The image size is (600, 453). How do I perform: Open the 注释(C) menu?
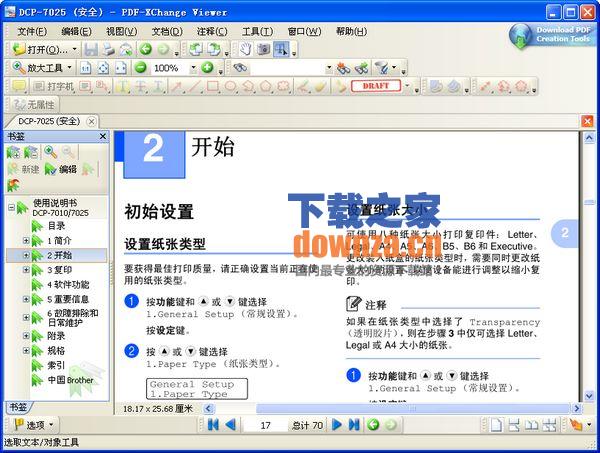point(212,31)
